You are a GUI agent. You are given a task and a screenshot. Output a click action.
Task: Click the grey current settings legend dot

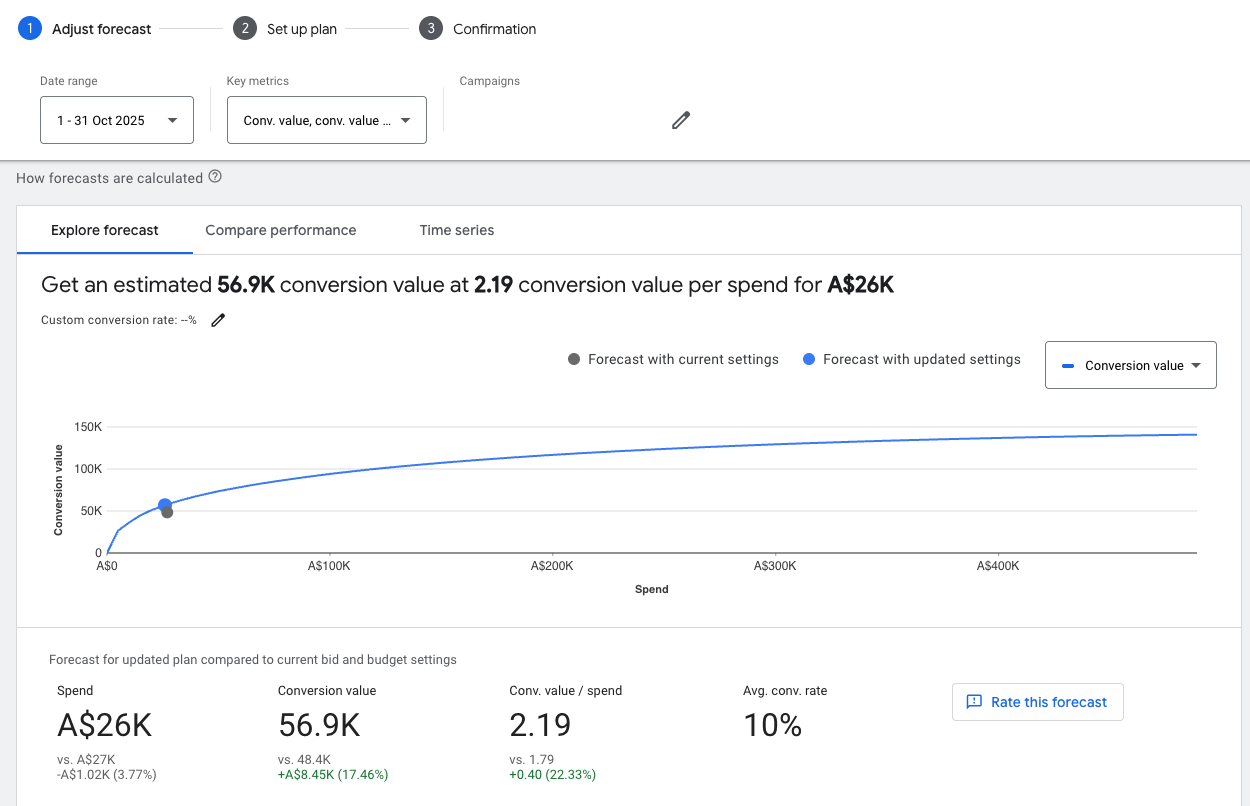[574, 359]
